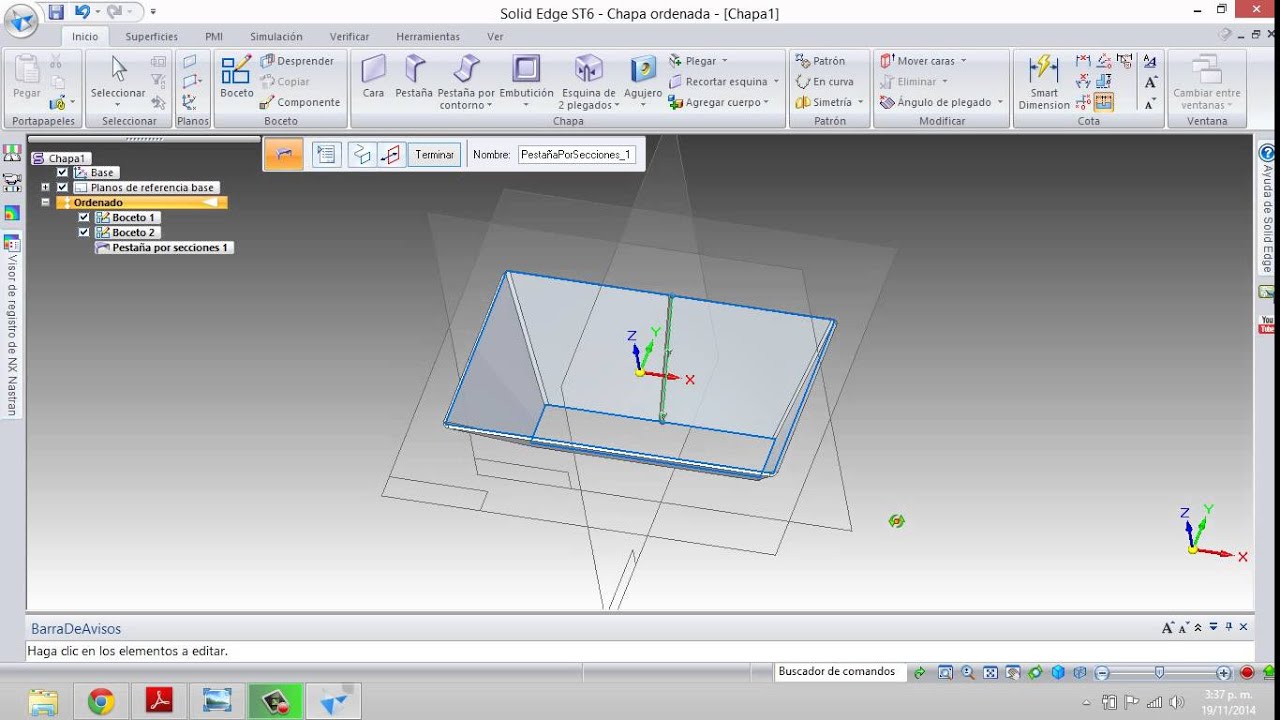Open the Solid Edge help icon
This screenshot has width=1280, height=720.
click(1267, 153)
